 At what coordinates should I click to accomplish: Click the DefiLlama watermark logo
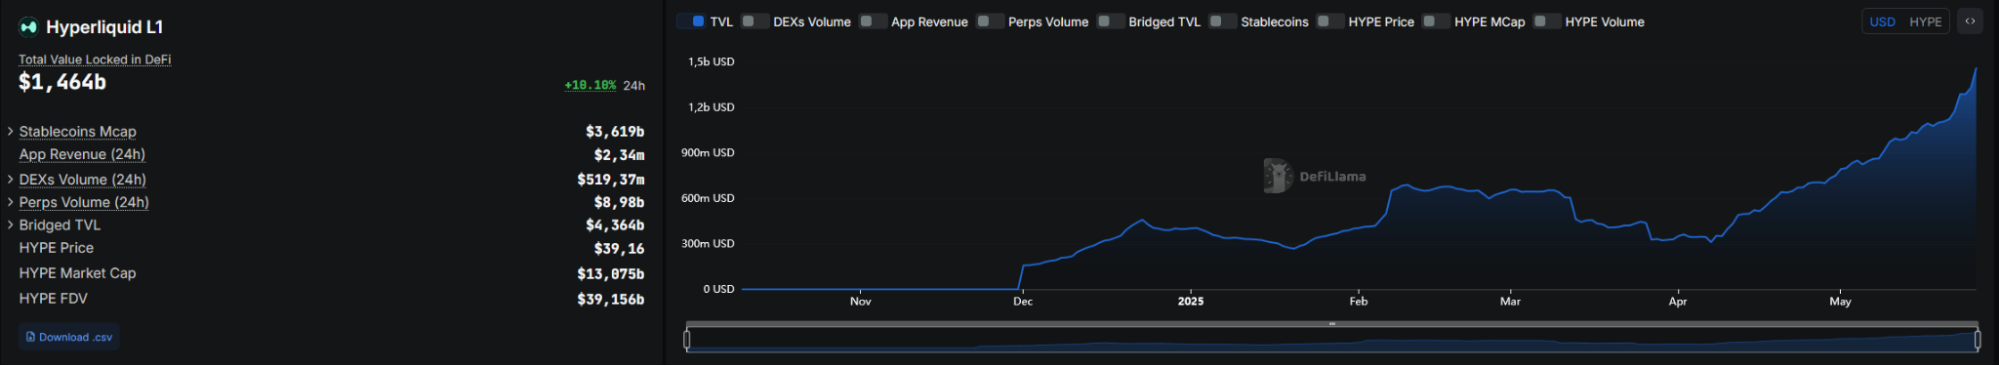(1314, 176)
